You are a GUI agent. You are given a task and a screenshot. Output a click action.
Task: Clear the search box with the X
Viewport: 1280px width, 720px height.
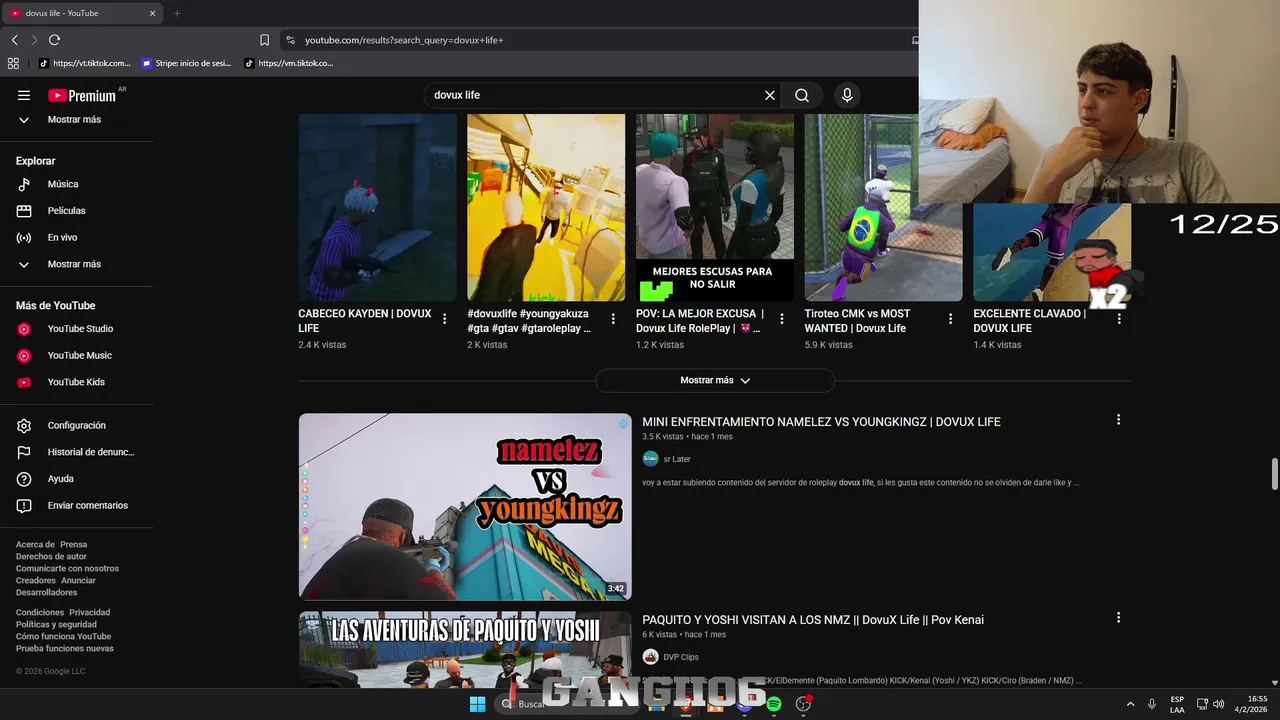click(x=770, y=95)
